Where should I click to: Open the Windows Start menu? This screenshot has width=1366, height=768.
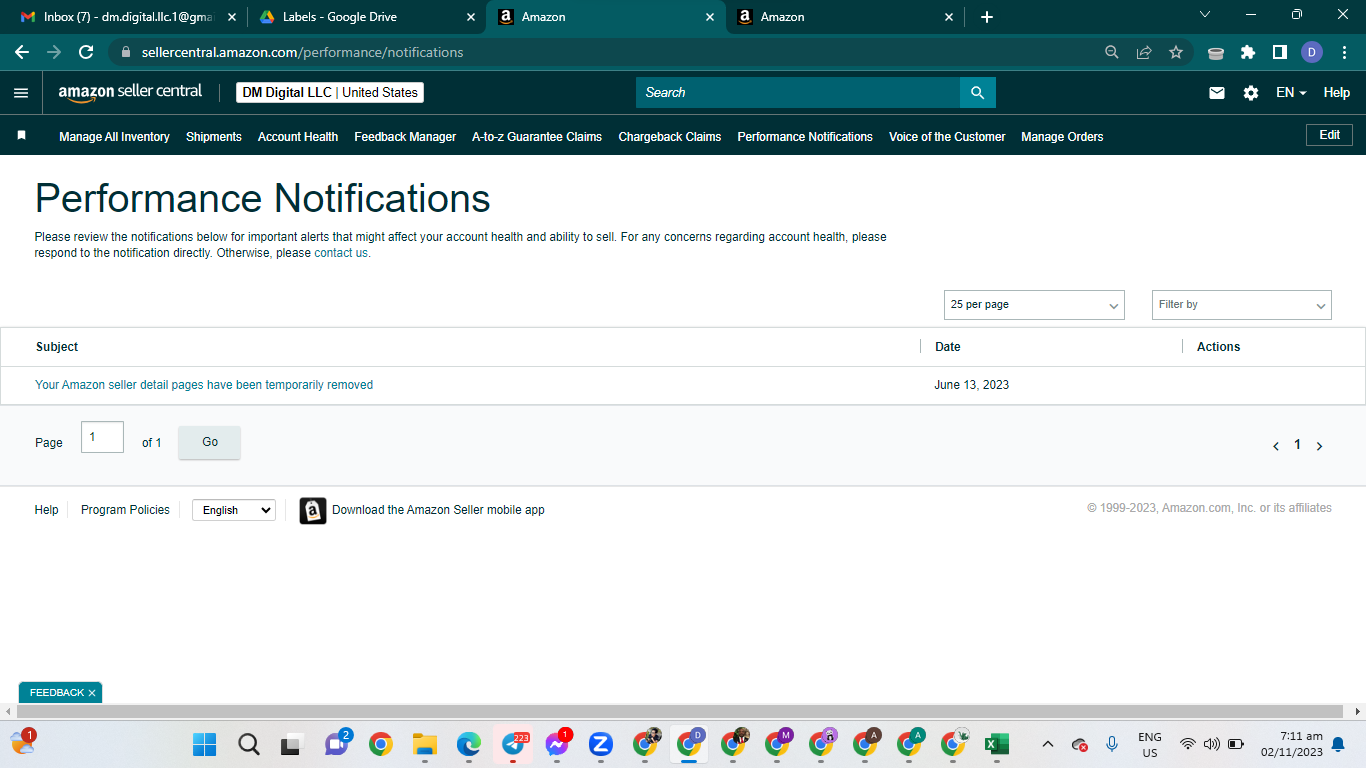204,744
